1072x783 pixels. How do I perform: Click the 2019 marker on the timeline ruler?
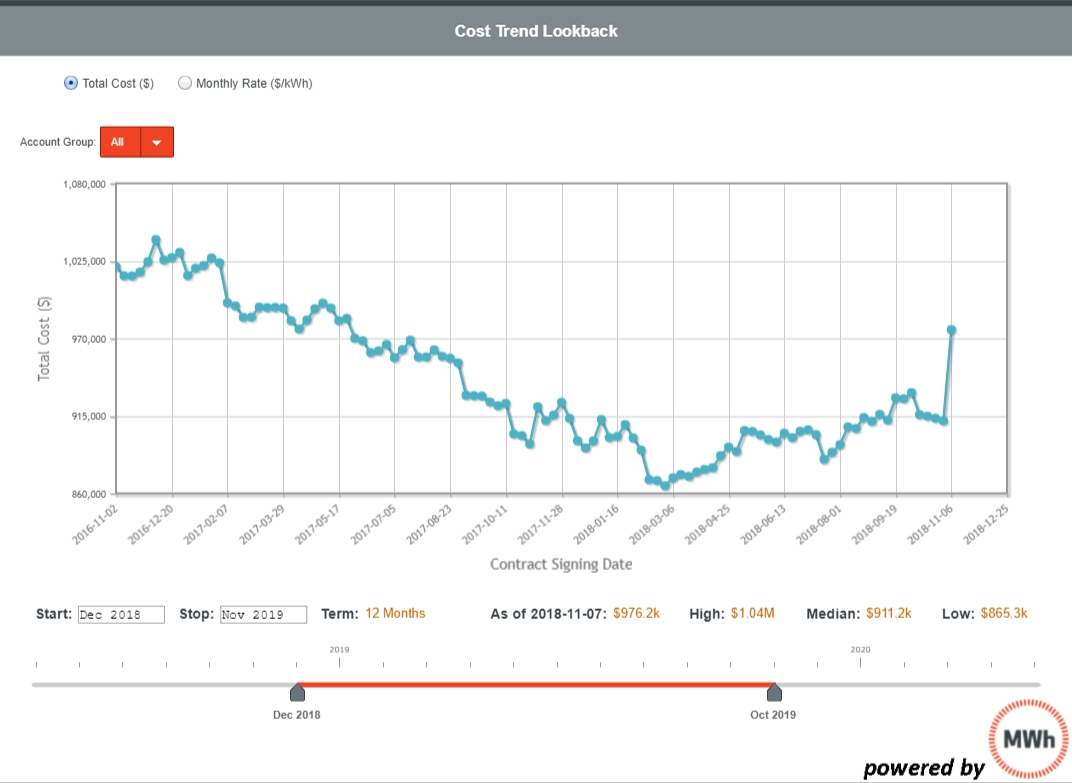[340, 648]
